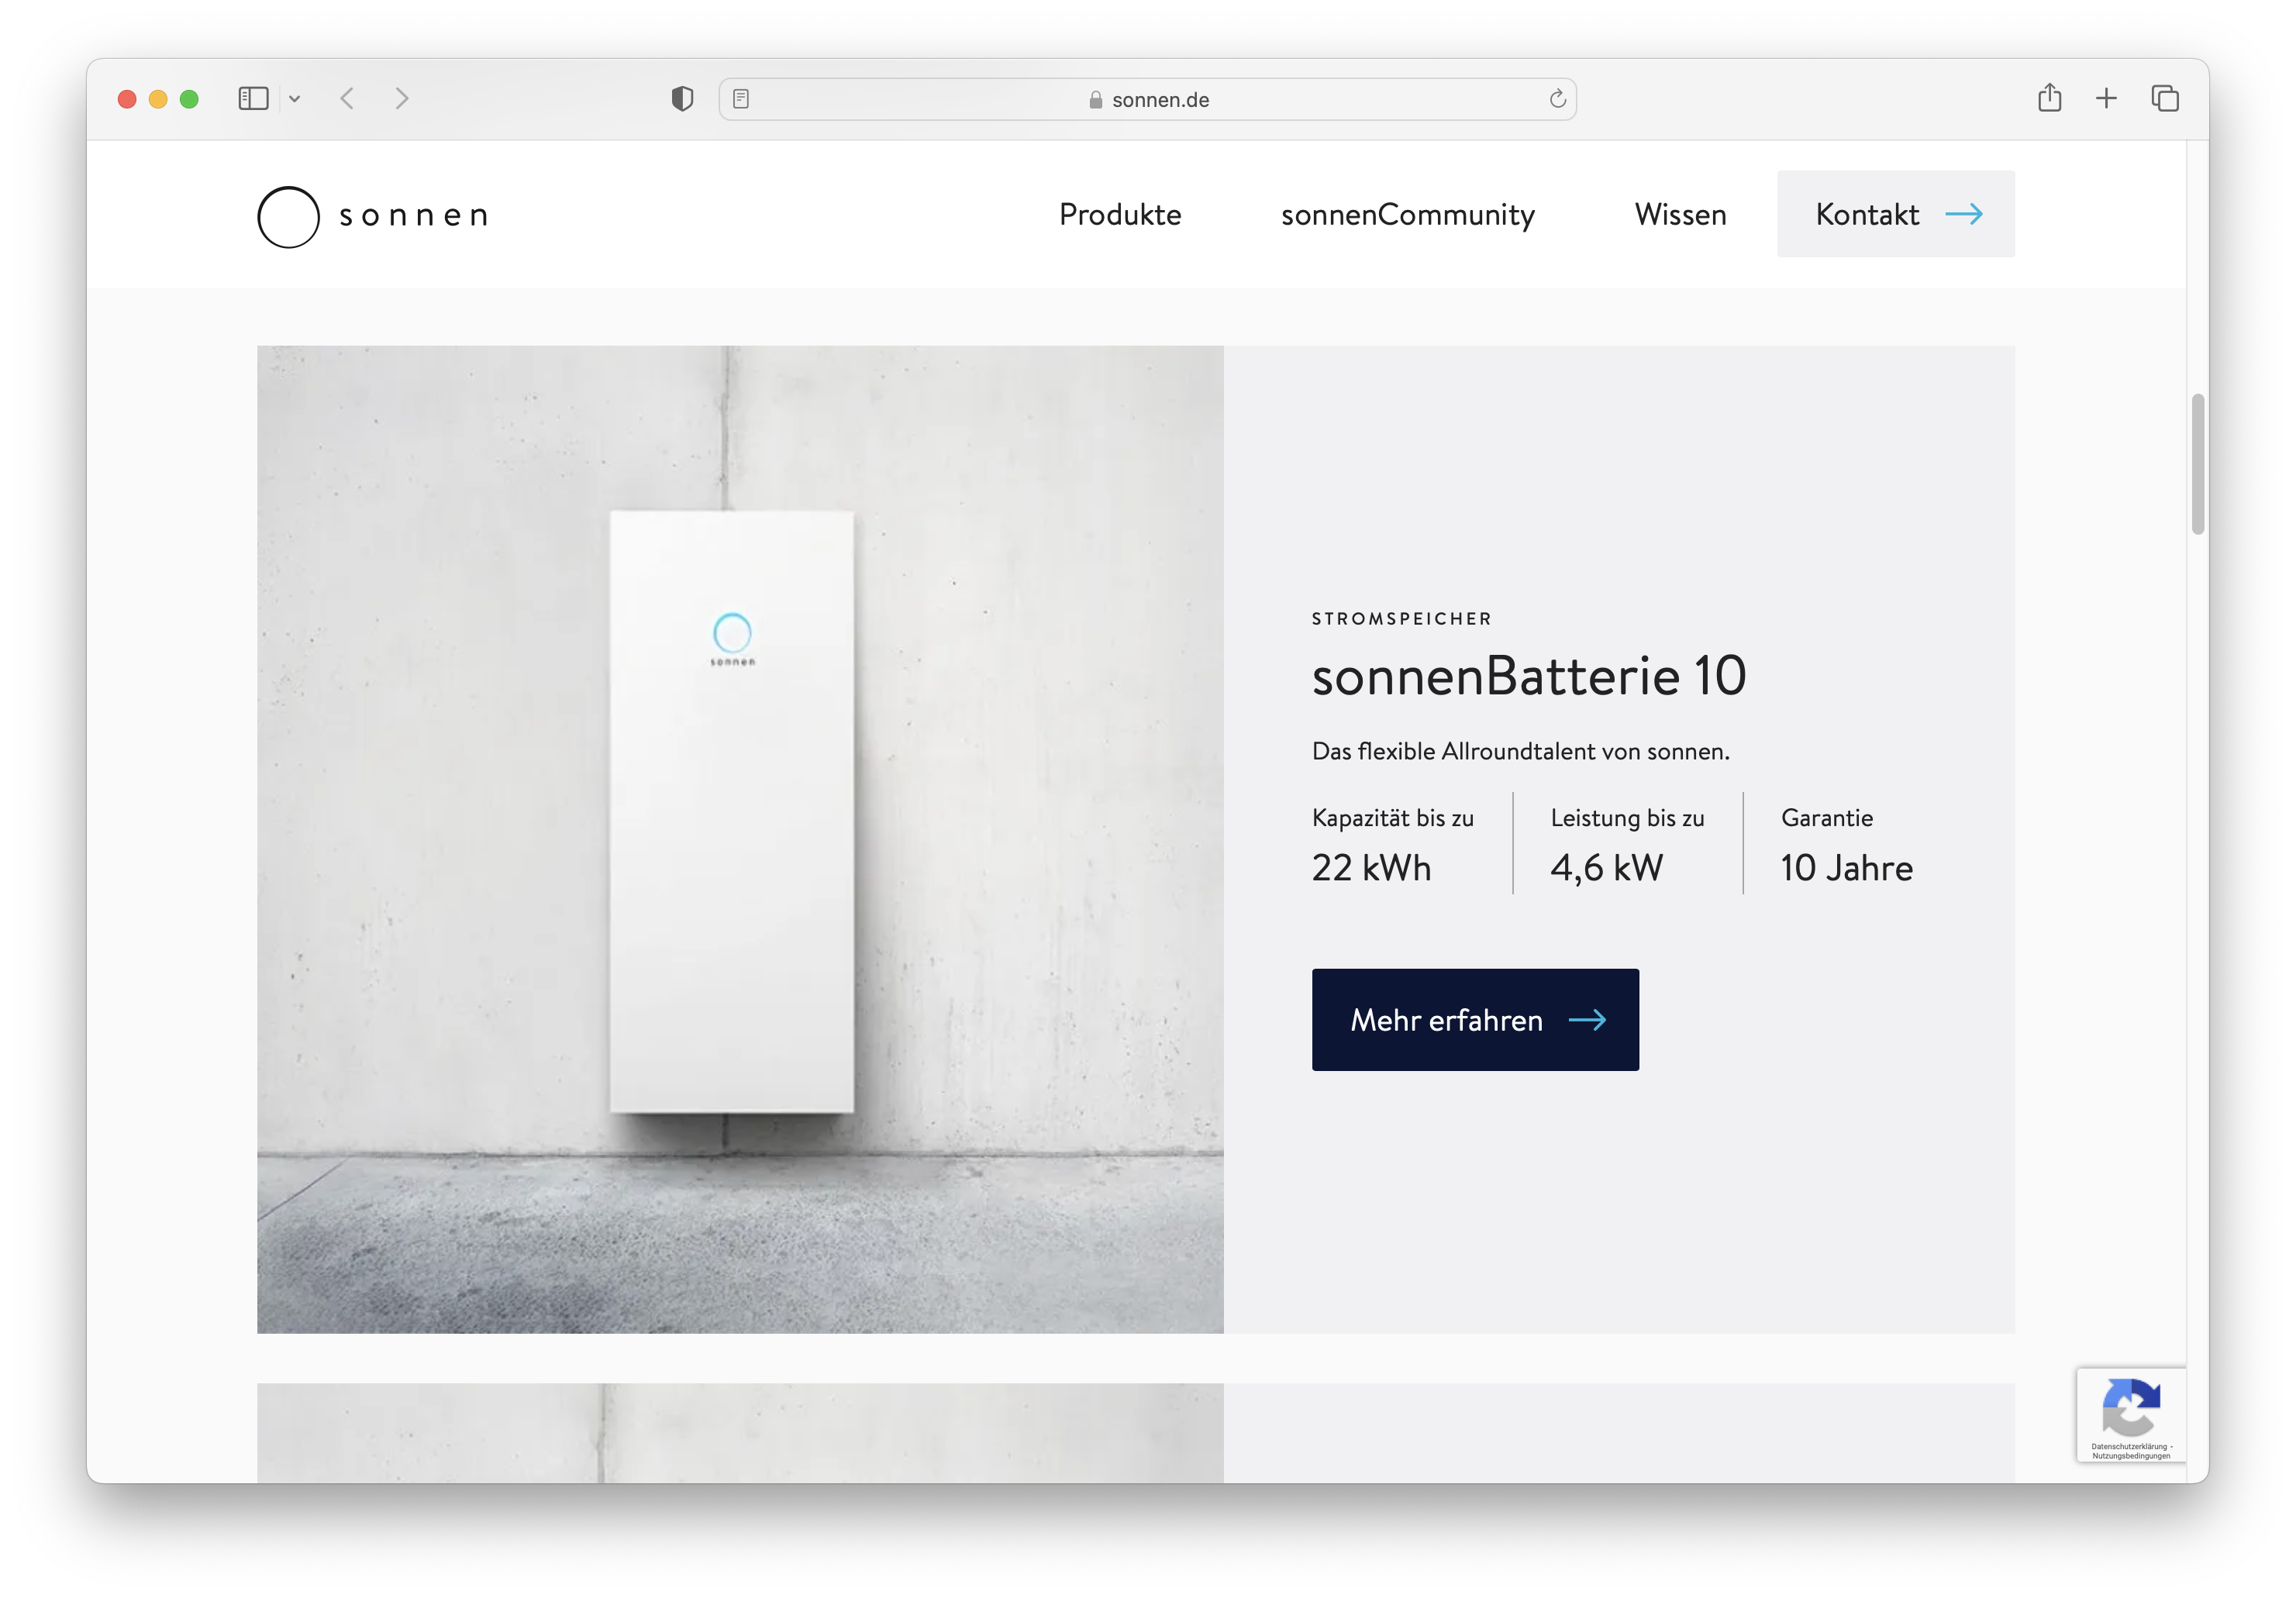Open the sonnenBatterie 10 product image
The width and height of the screenshot is (2296, 1598).
coord(740,839)
